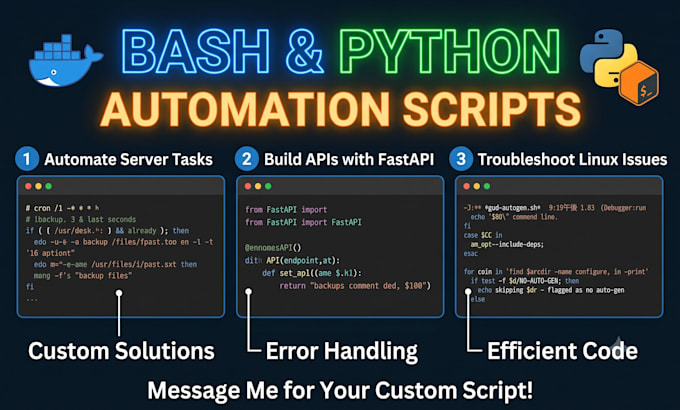This screenshot has height=410, width=680.
Task: Click yellow minimize dot in Automate Server Tasks window
Action: coord(38,186)
